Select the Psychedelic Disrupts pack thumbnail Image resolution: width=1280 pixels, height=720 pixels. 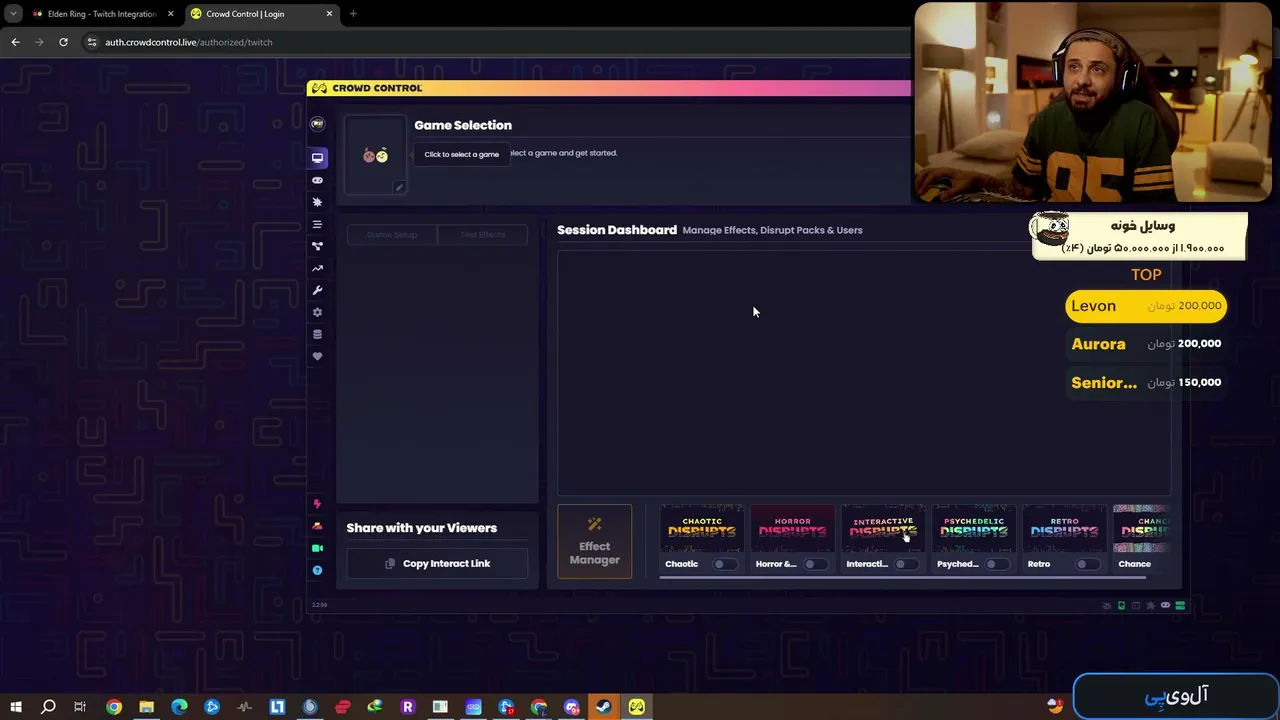tap(973, 529)
